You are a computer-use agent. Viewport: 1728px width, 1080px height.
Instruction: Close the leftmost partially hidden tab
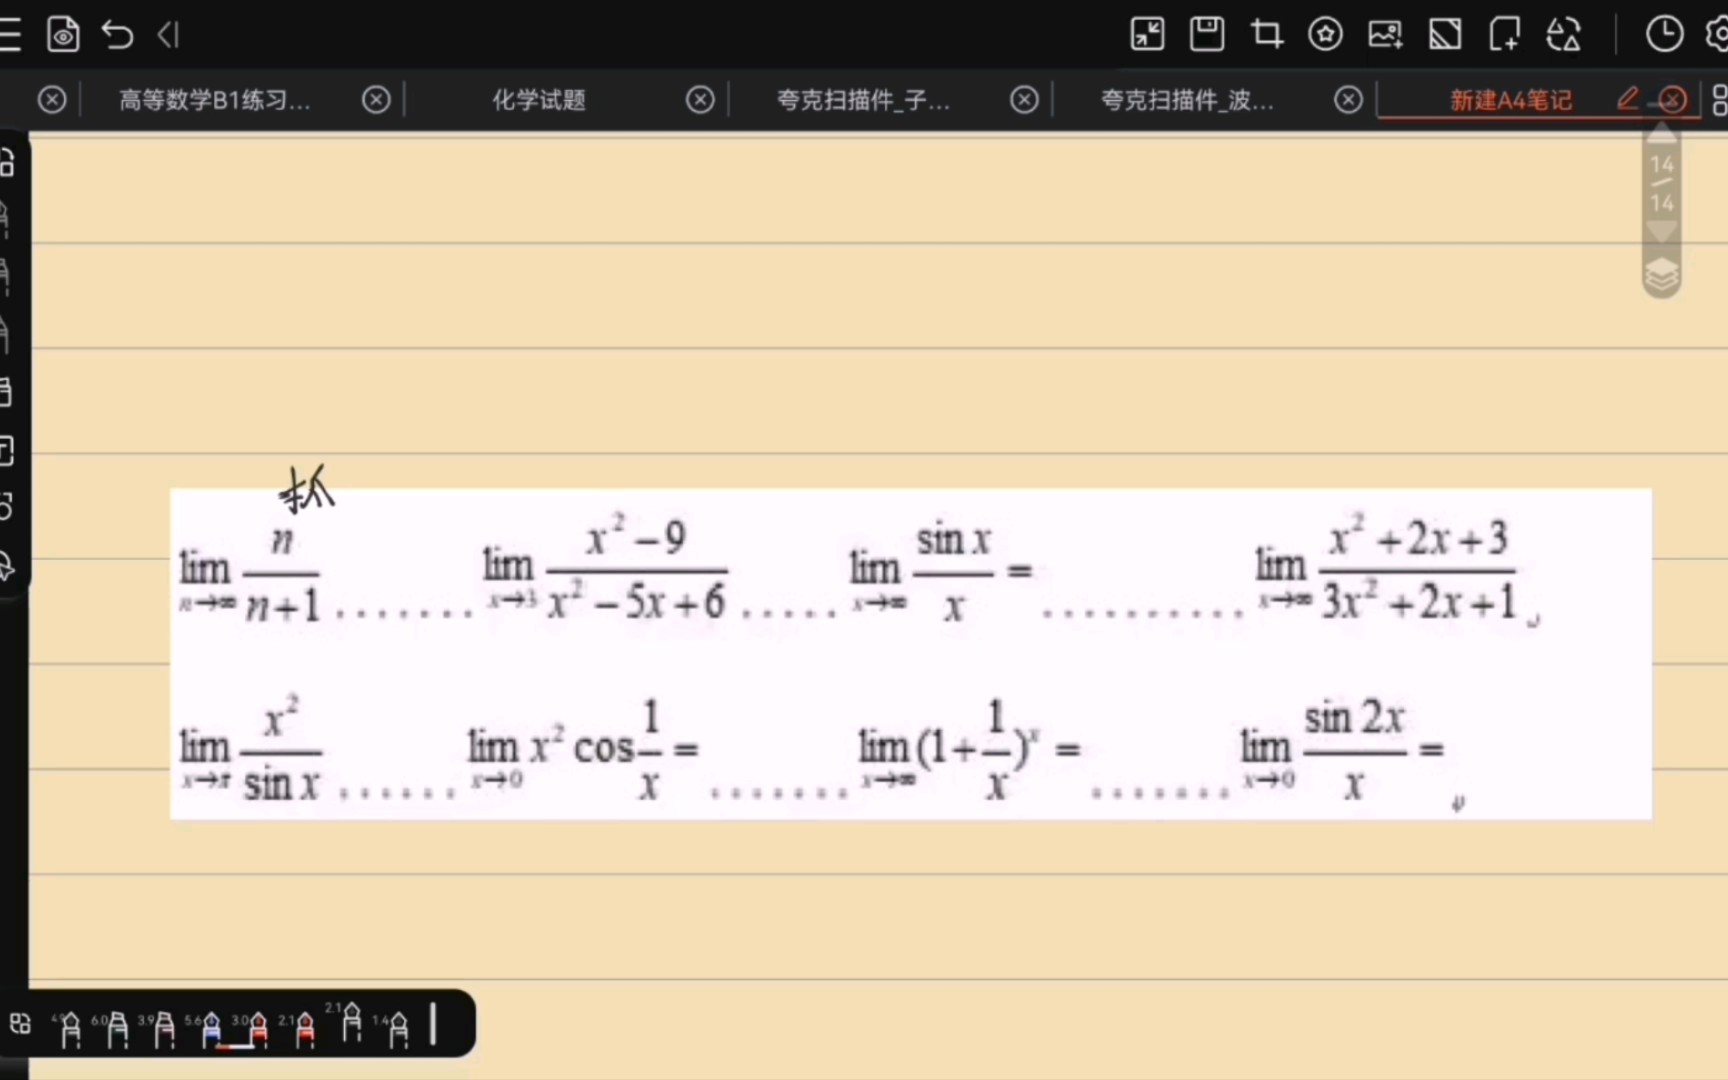[x=52, y=100]
